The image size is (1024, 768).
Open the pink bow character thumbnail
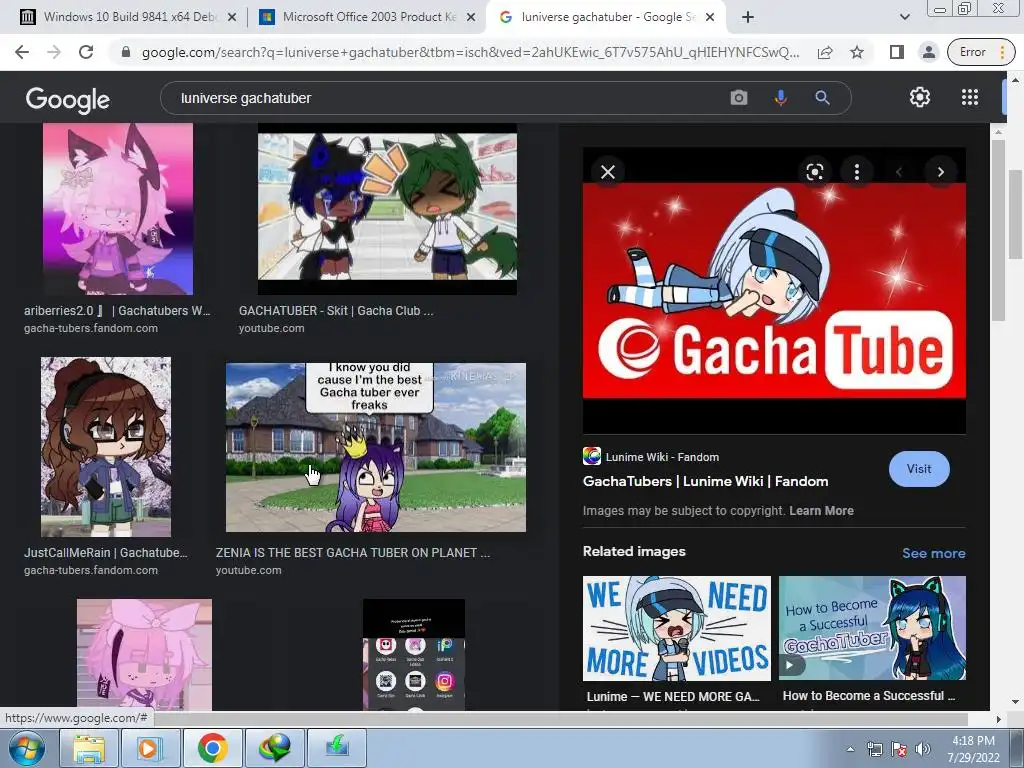[x=144, y=654]
